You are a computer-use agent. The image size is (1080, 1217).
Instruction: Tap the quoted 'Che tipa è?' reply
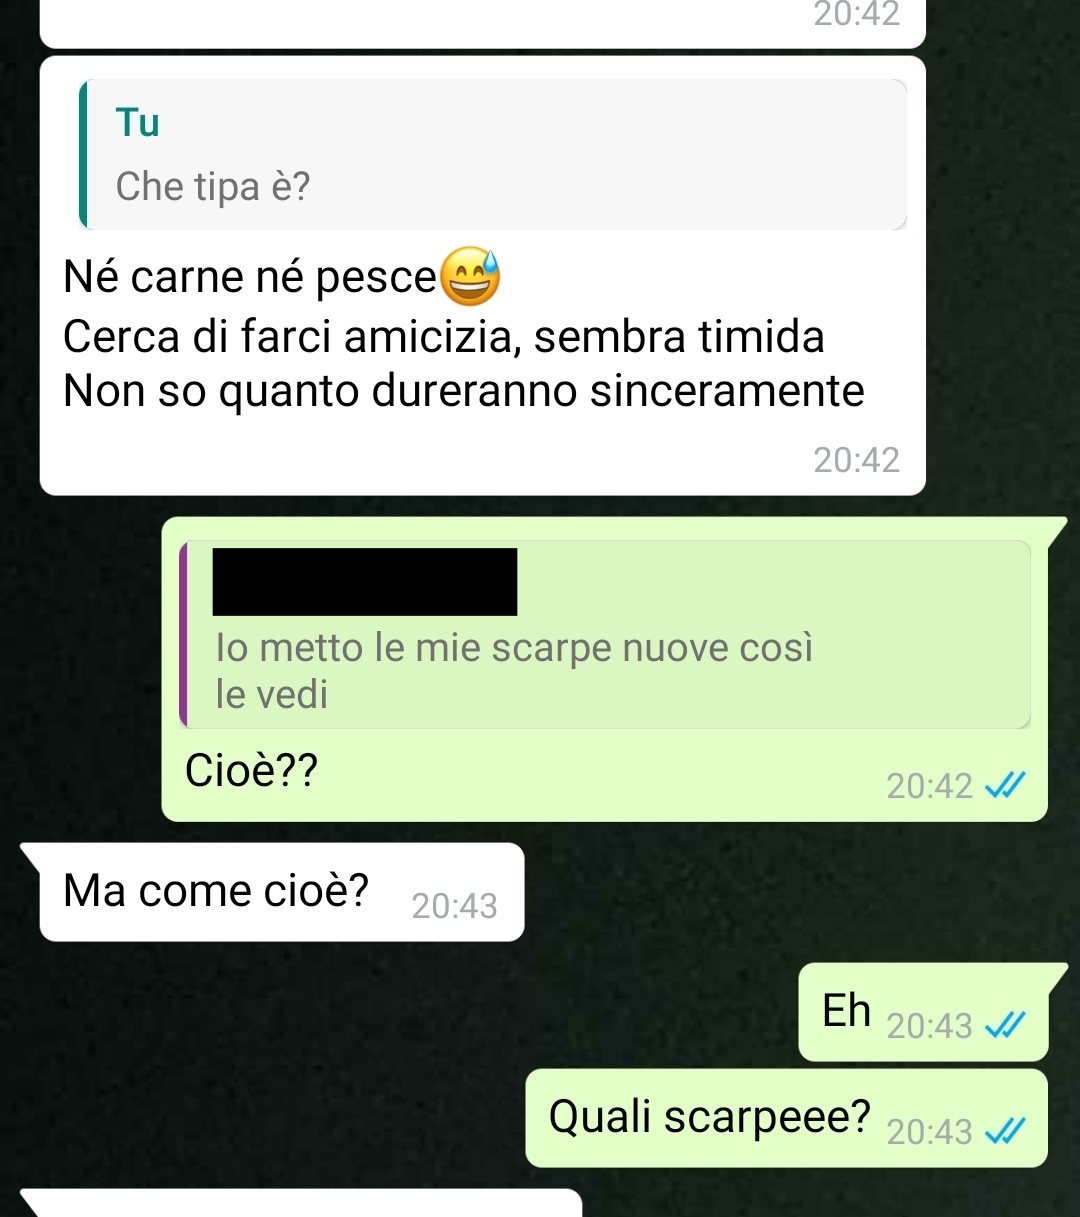493,154
